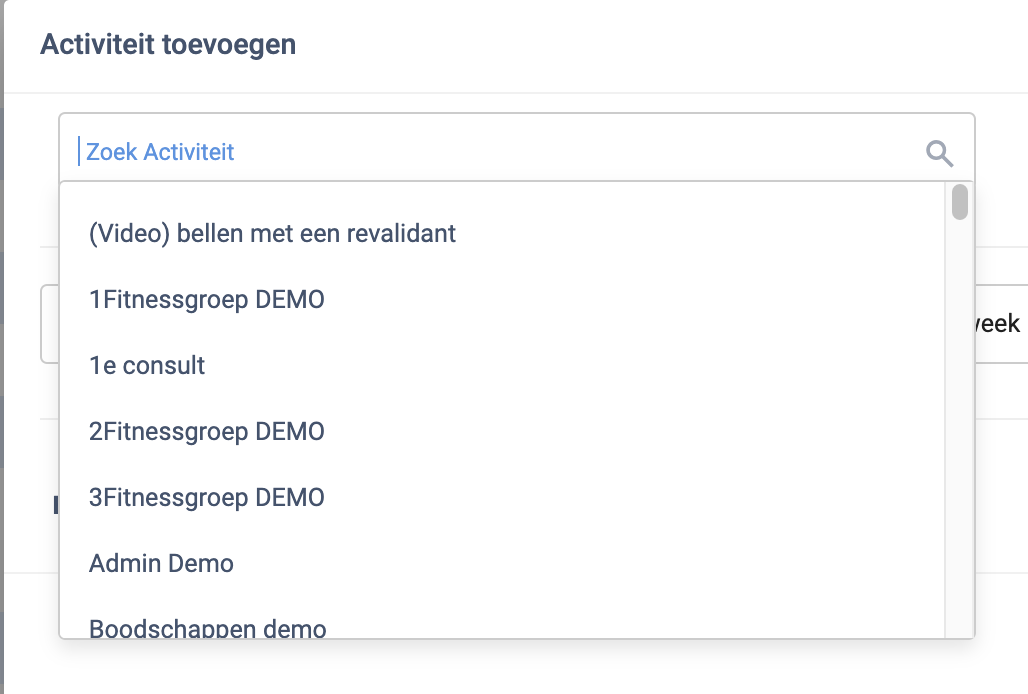The width and height of the screenshot is (1028, 694).
Task: Click the blank space right of "Admin Demo"
Action: click(600, 563)
